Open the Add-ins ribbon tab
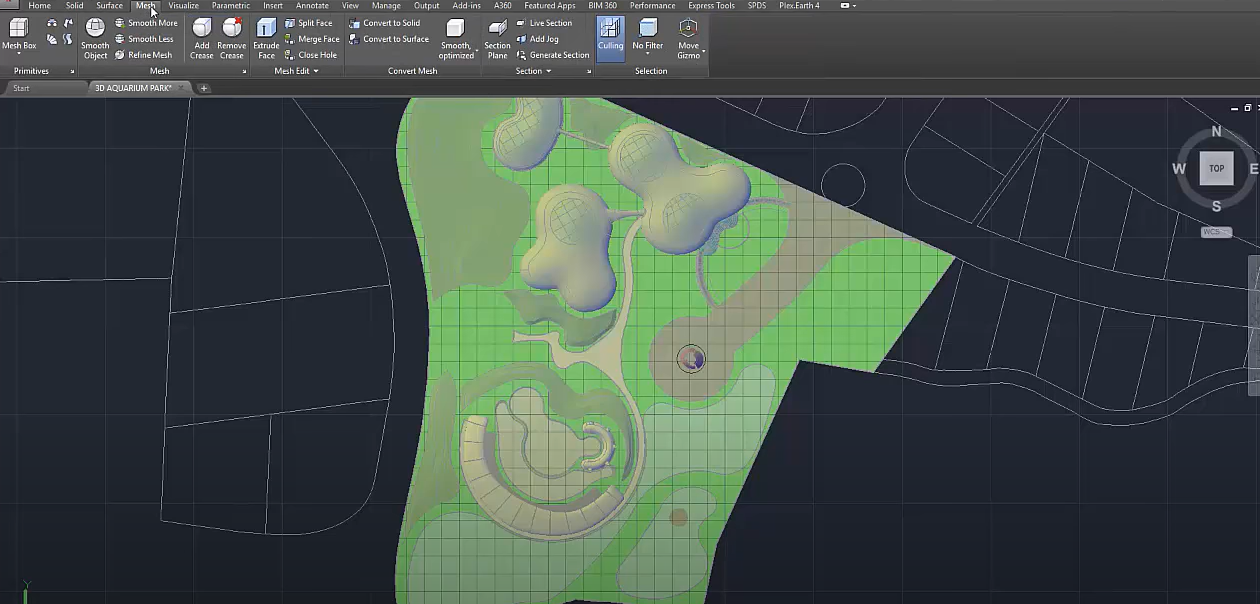1260x604 pixels. [x=466, y=6]
